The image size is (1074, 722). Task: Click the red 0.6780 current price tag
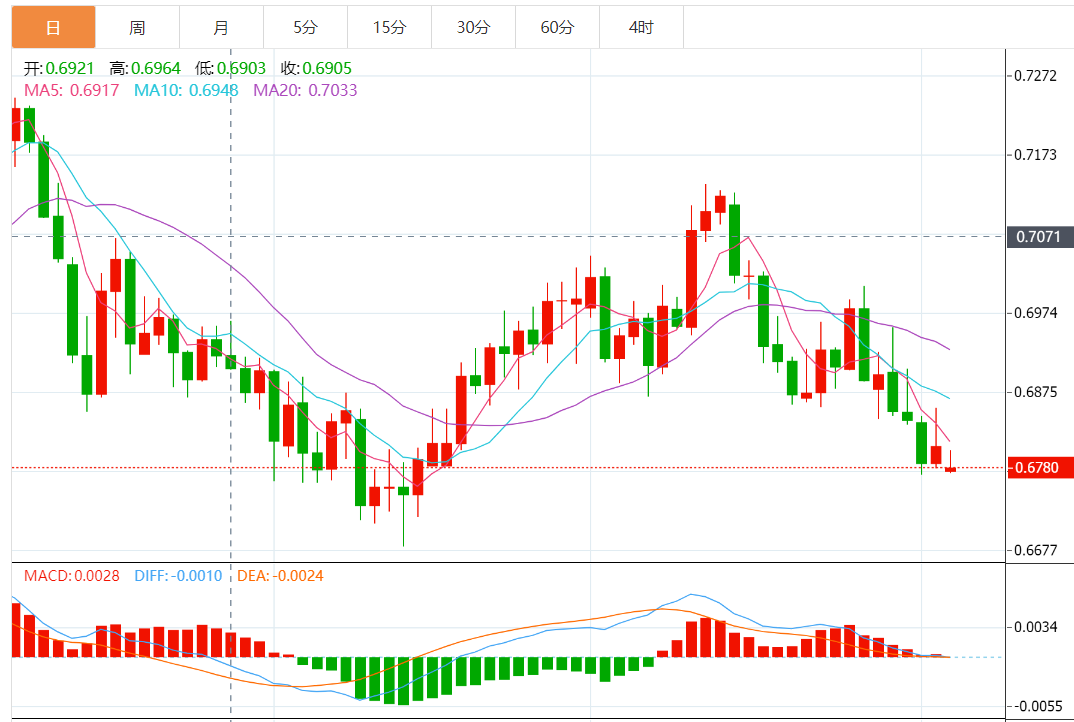coord(1040,468)
